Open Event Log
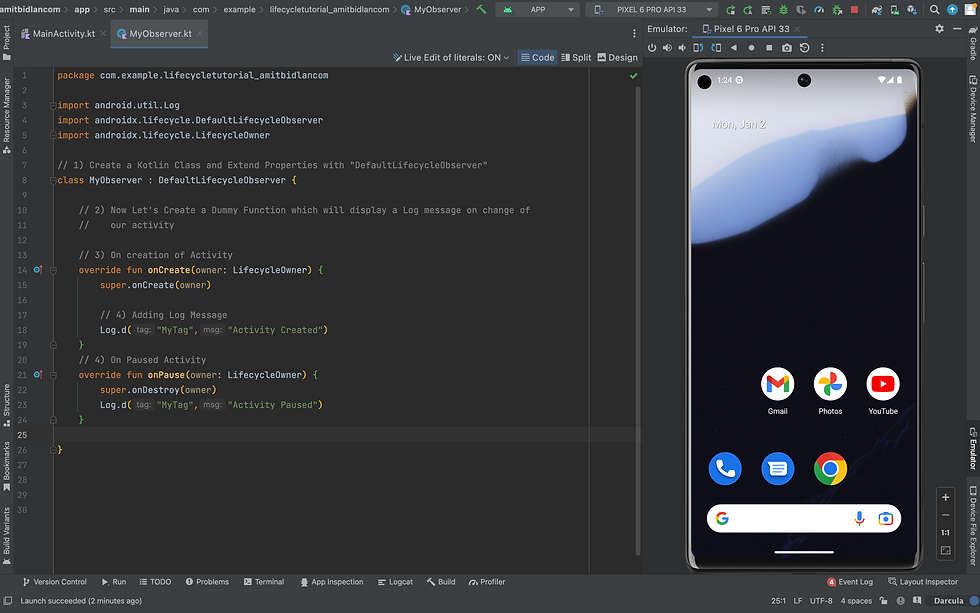The height and width of the screenshot is (613, 980). tap(850, 582)
